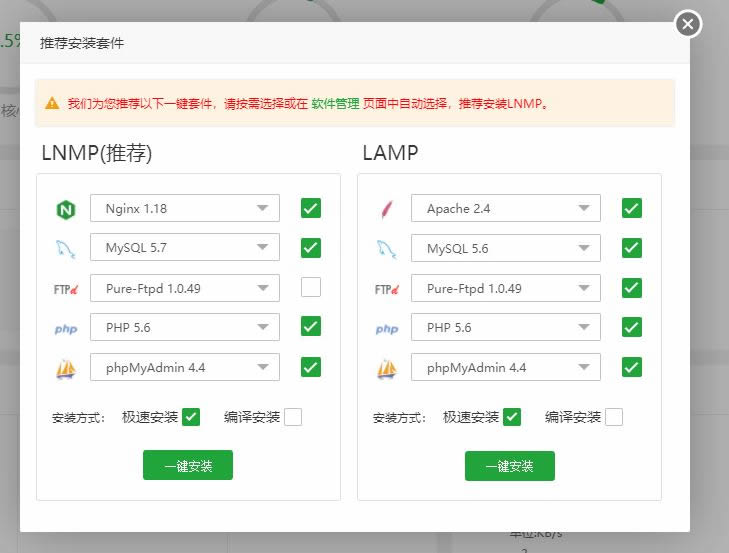Click the LAMP heading
The image size is (729, 553).
tap(391, 153)
